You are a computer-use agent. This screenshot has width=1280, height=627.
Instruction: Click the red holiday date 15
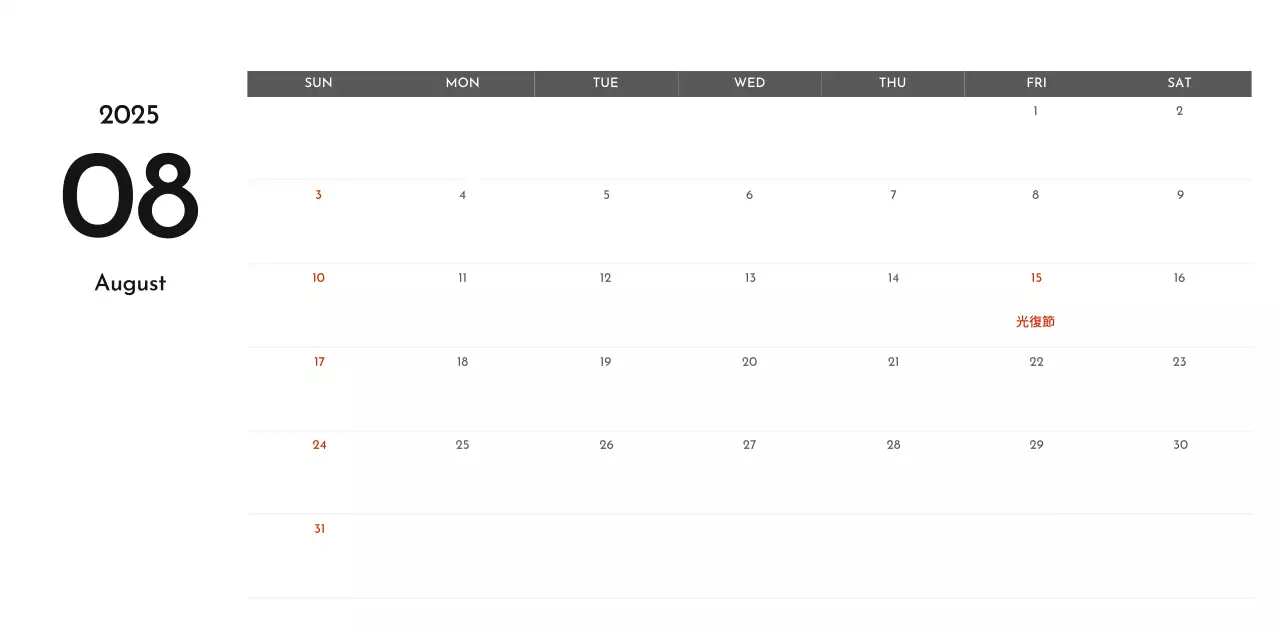point(1036,278)
